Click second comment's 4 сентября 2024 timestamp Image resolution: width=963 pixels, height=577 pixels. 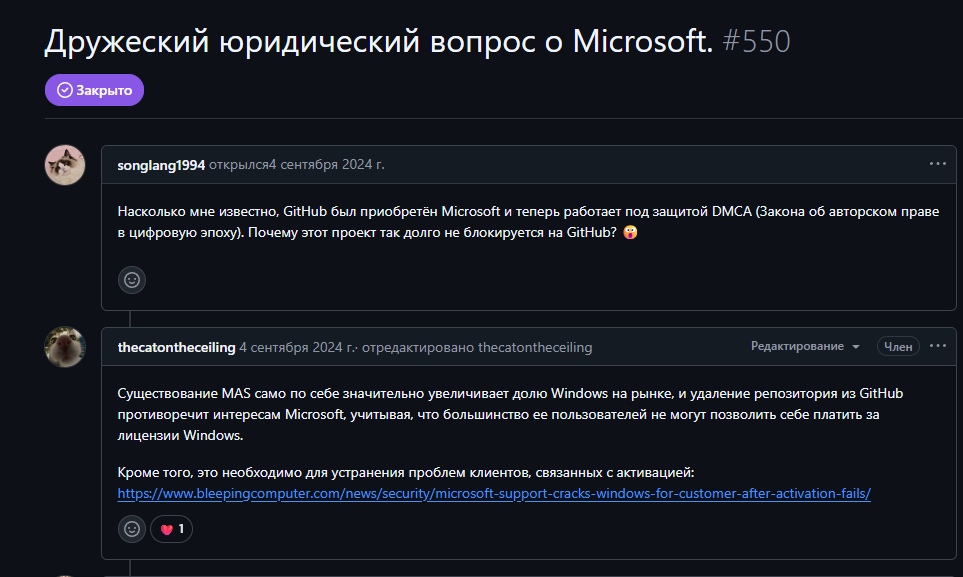pos(296,347)
